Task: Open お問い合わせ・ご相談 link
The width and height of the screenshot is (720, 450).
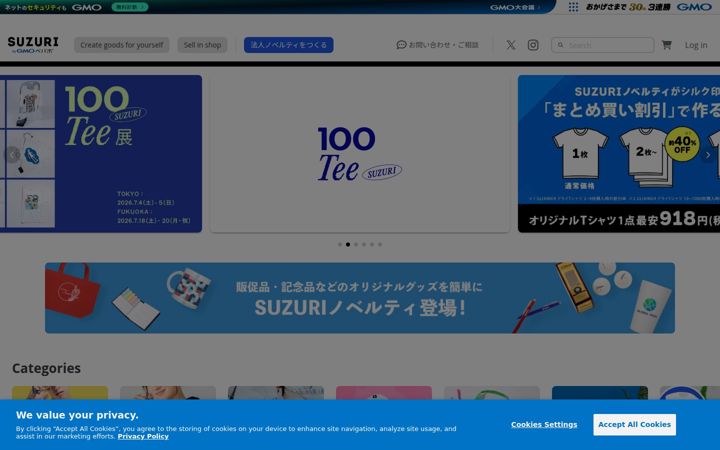Action: [x=437, y=45]
